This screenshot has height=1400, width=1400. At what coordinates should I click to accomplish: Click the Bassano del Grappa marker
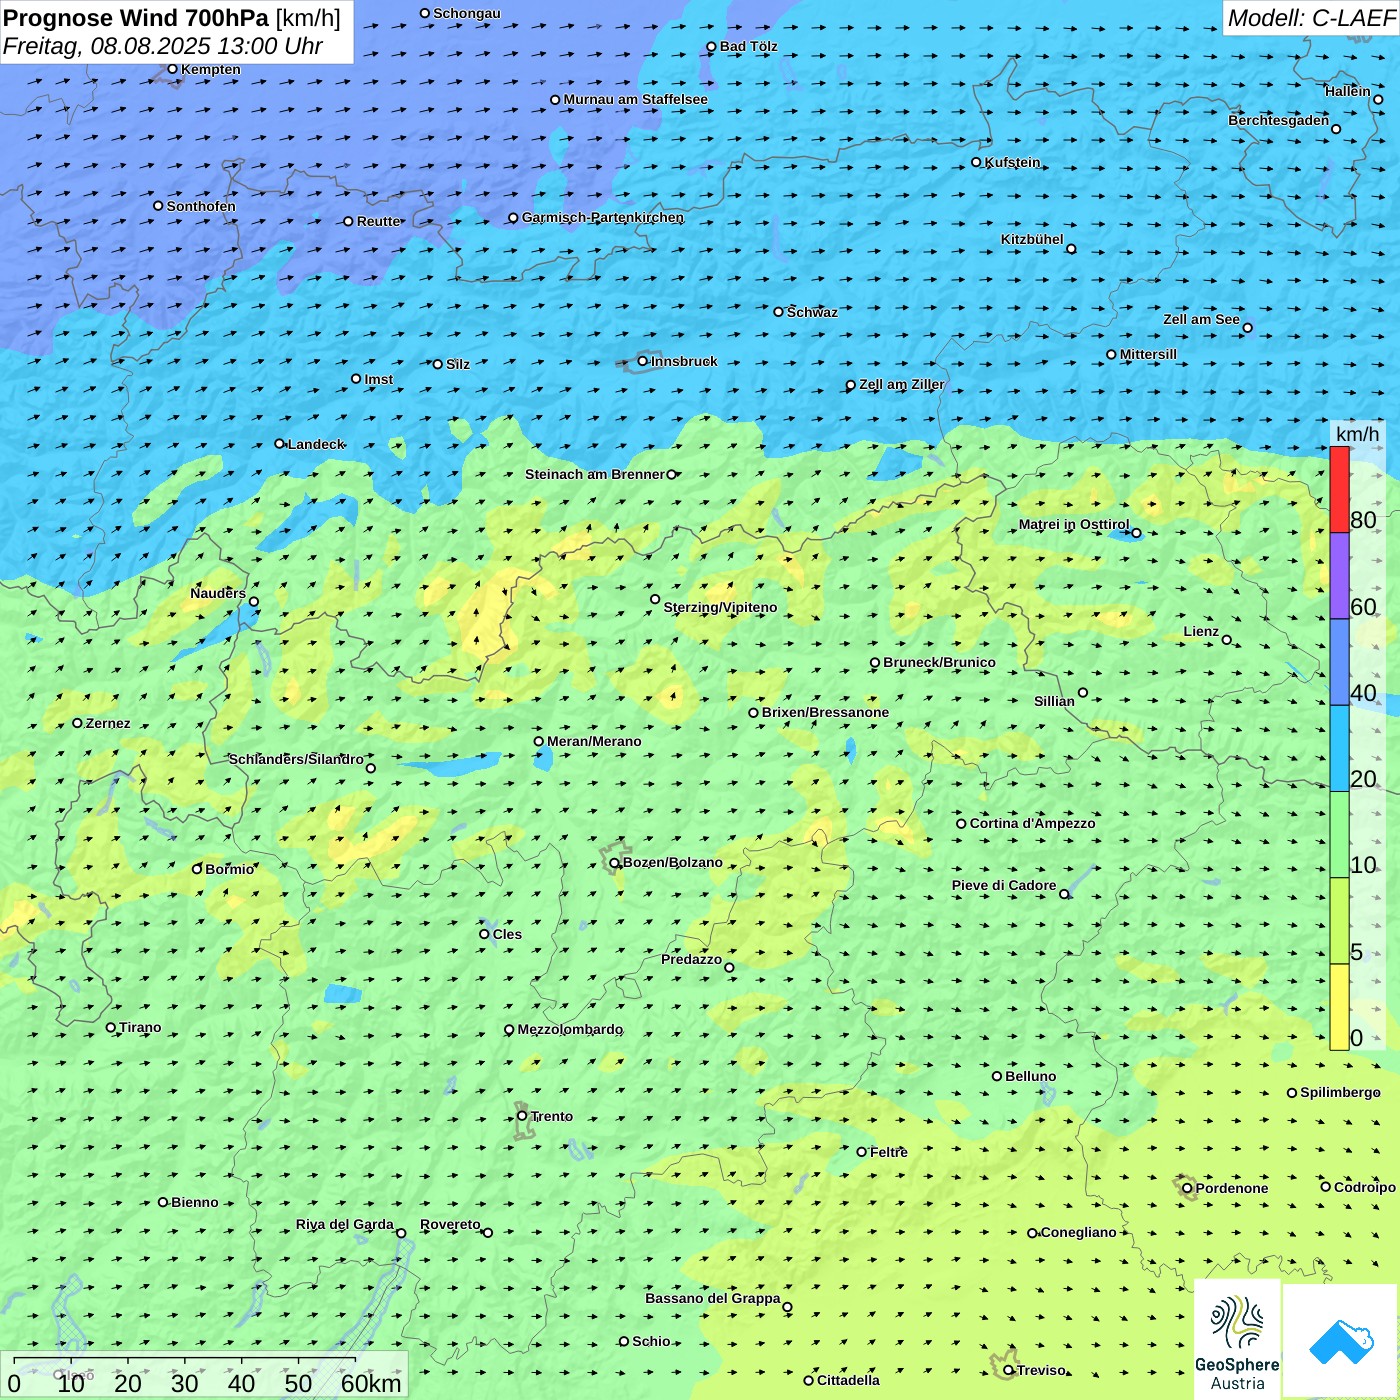(x=787, y=1307)
